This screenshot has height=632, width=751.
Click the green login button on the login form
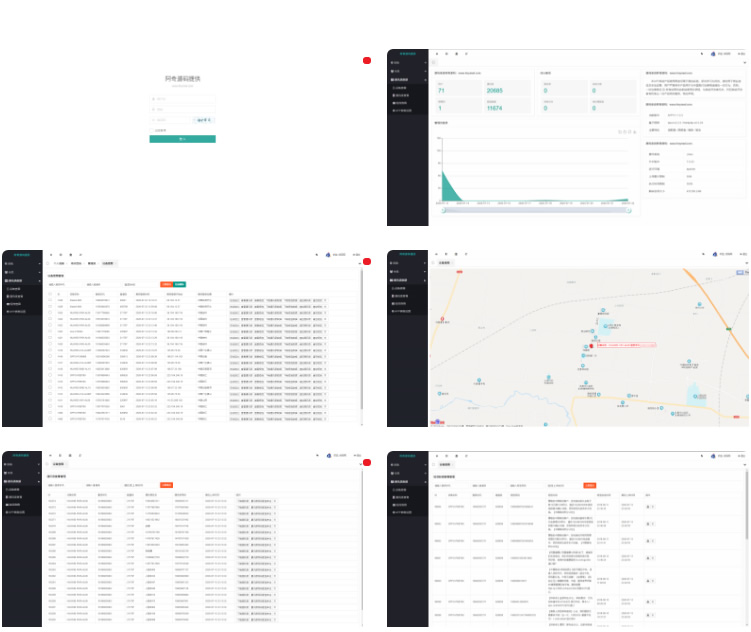[182, 139]
